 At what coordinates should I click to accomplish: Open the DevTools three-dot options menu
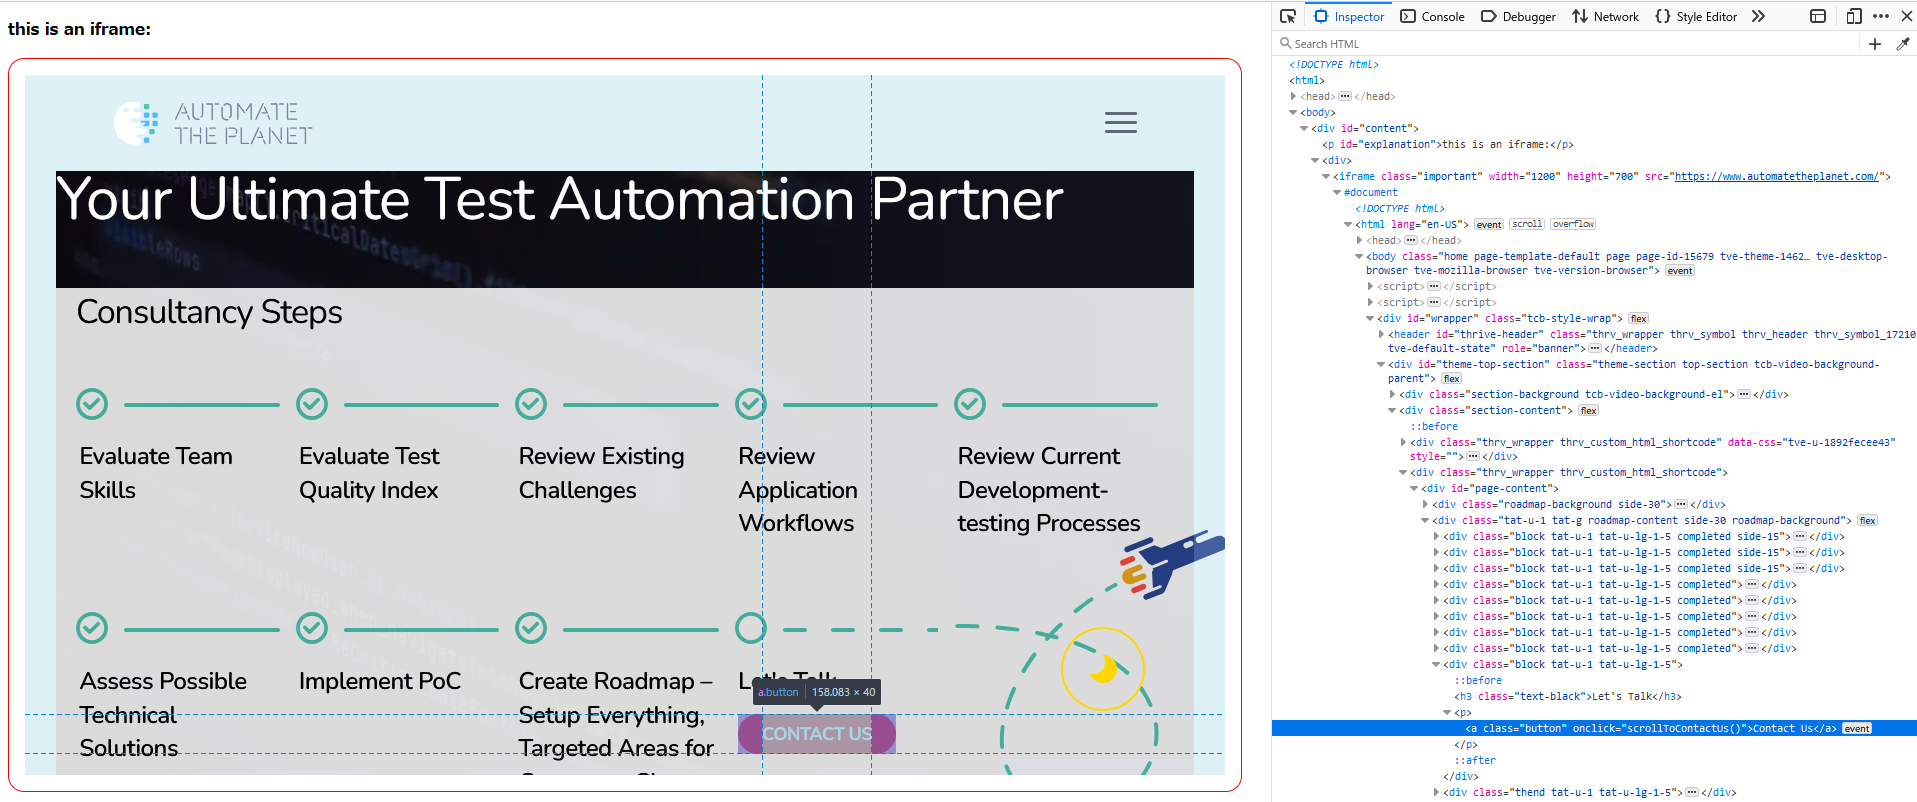[1881, 16]
